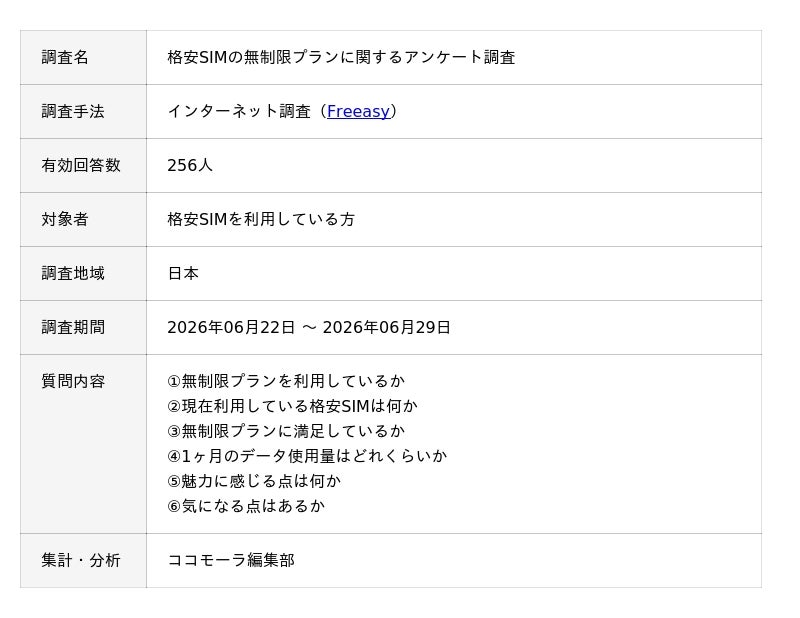800x618 pixels.
Task: Select the 対象者 label cell
Action: 83,219
